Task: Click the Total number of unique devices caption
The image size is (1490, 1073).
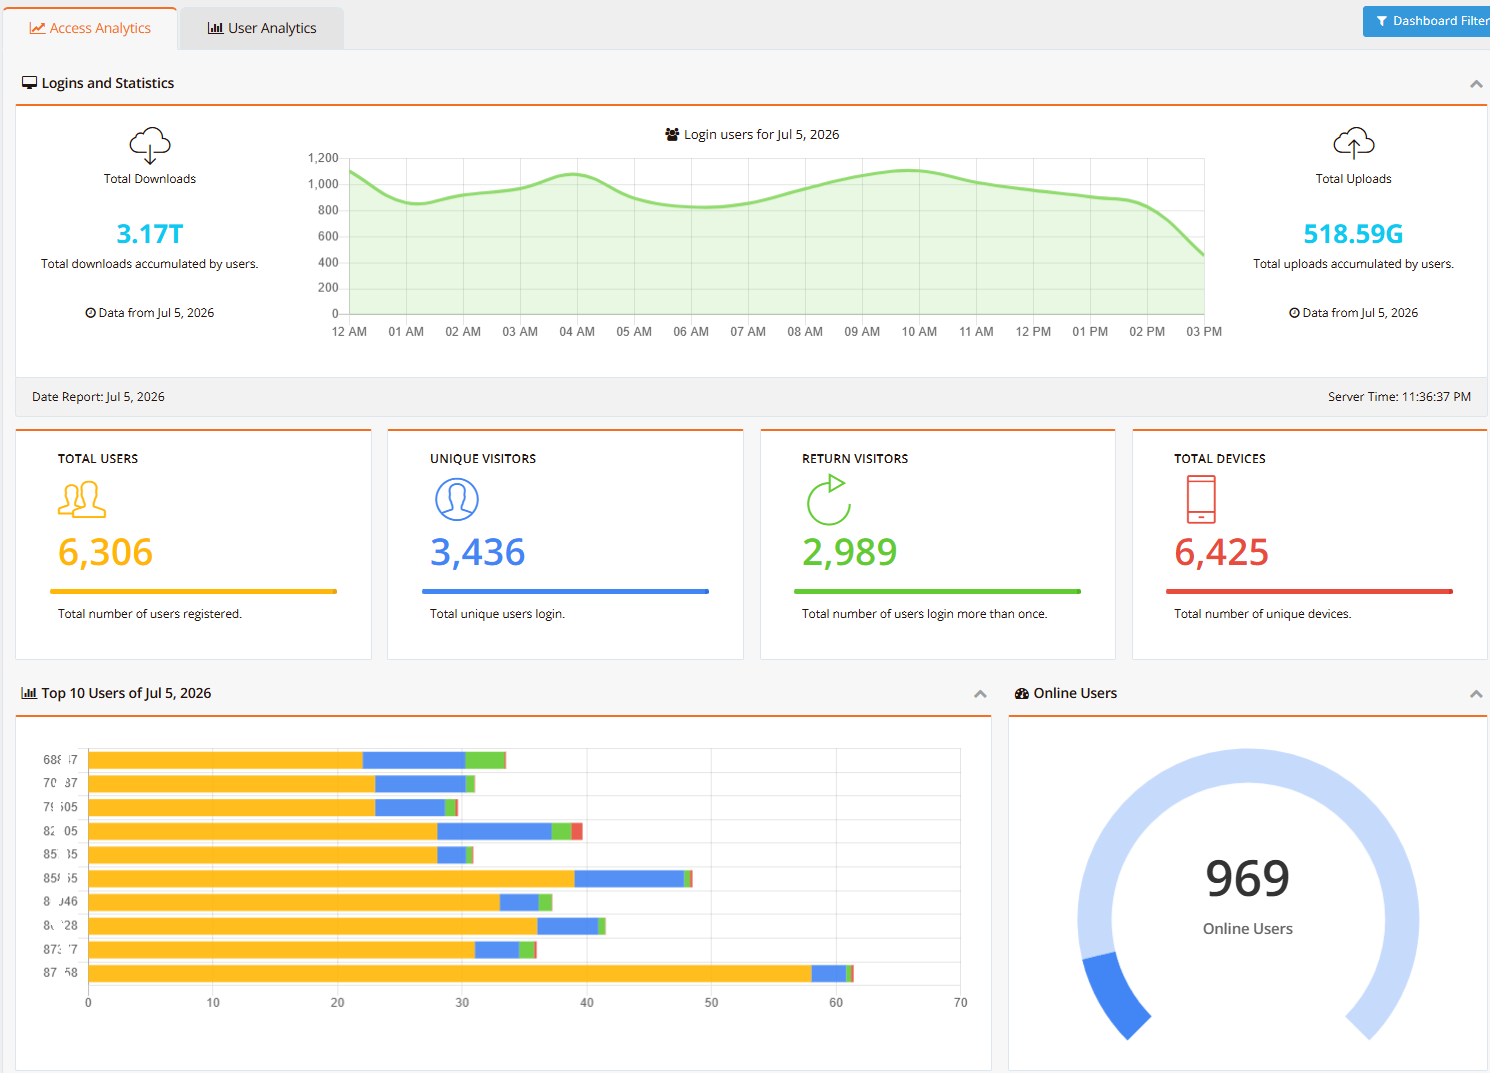Action: coord(1263,614)
